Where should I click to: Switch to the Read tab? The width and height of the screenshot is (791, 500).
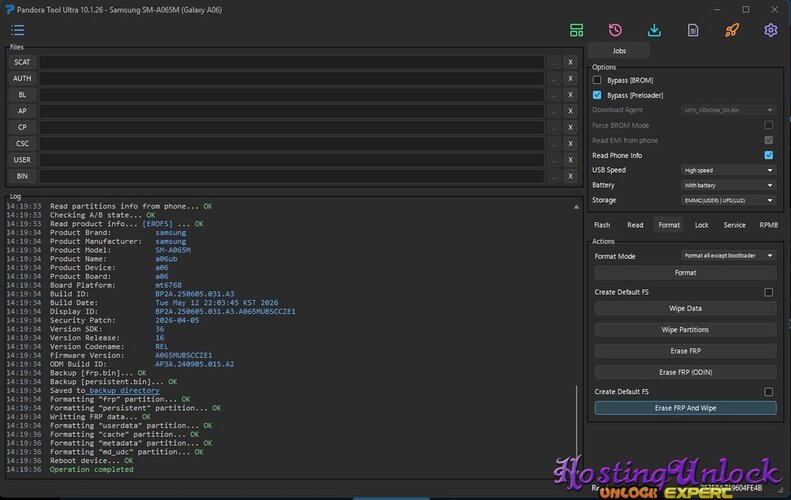pyautogui.click(x=635, y=225)
